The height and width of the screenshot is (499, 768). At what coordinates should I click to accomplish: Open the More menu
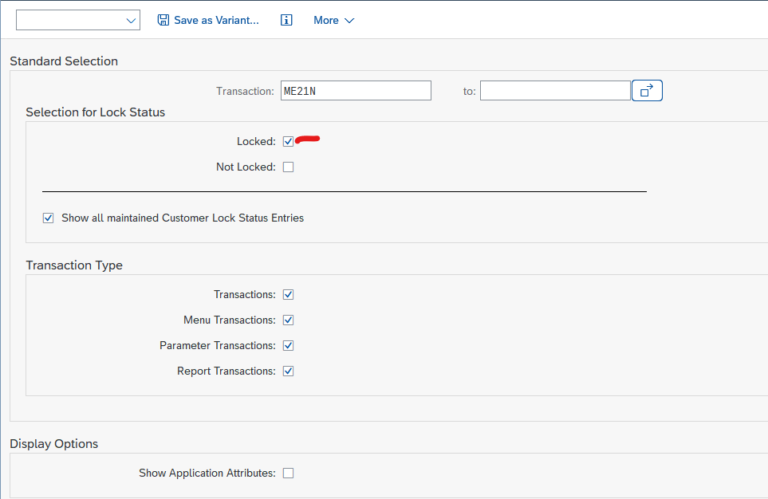point(326,20)
